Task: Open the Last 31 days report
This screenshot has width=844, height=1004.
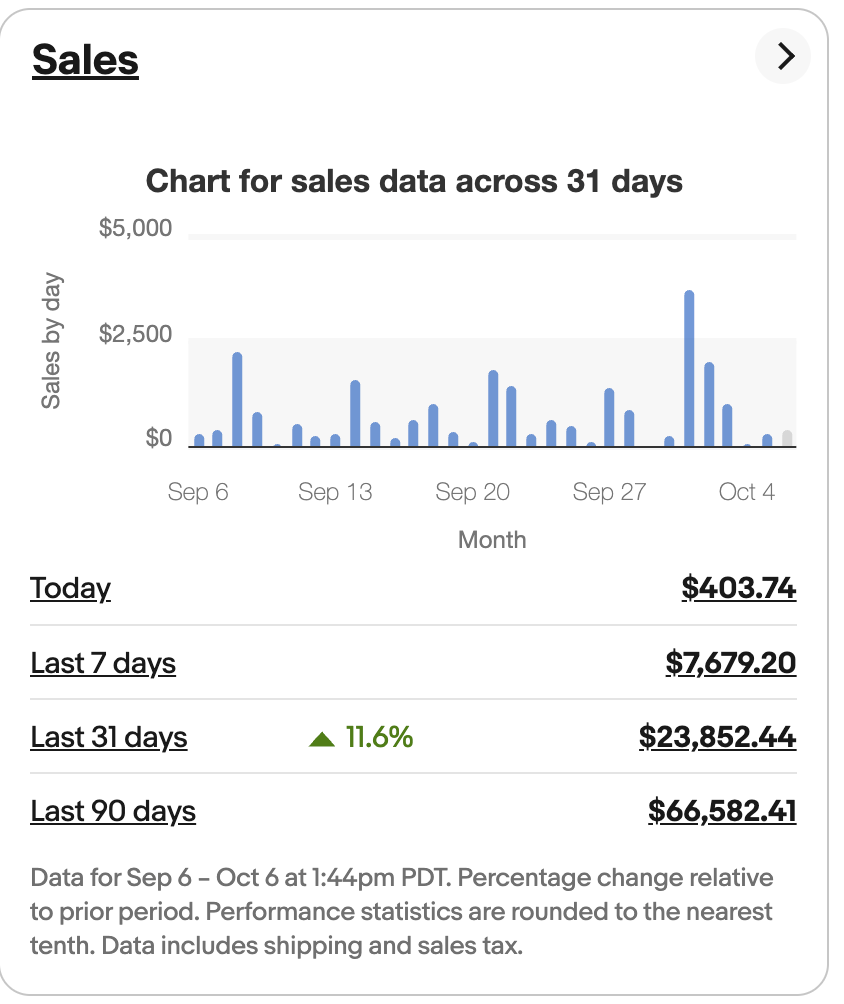Action: [108, 737]
